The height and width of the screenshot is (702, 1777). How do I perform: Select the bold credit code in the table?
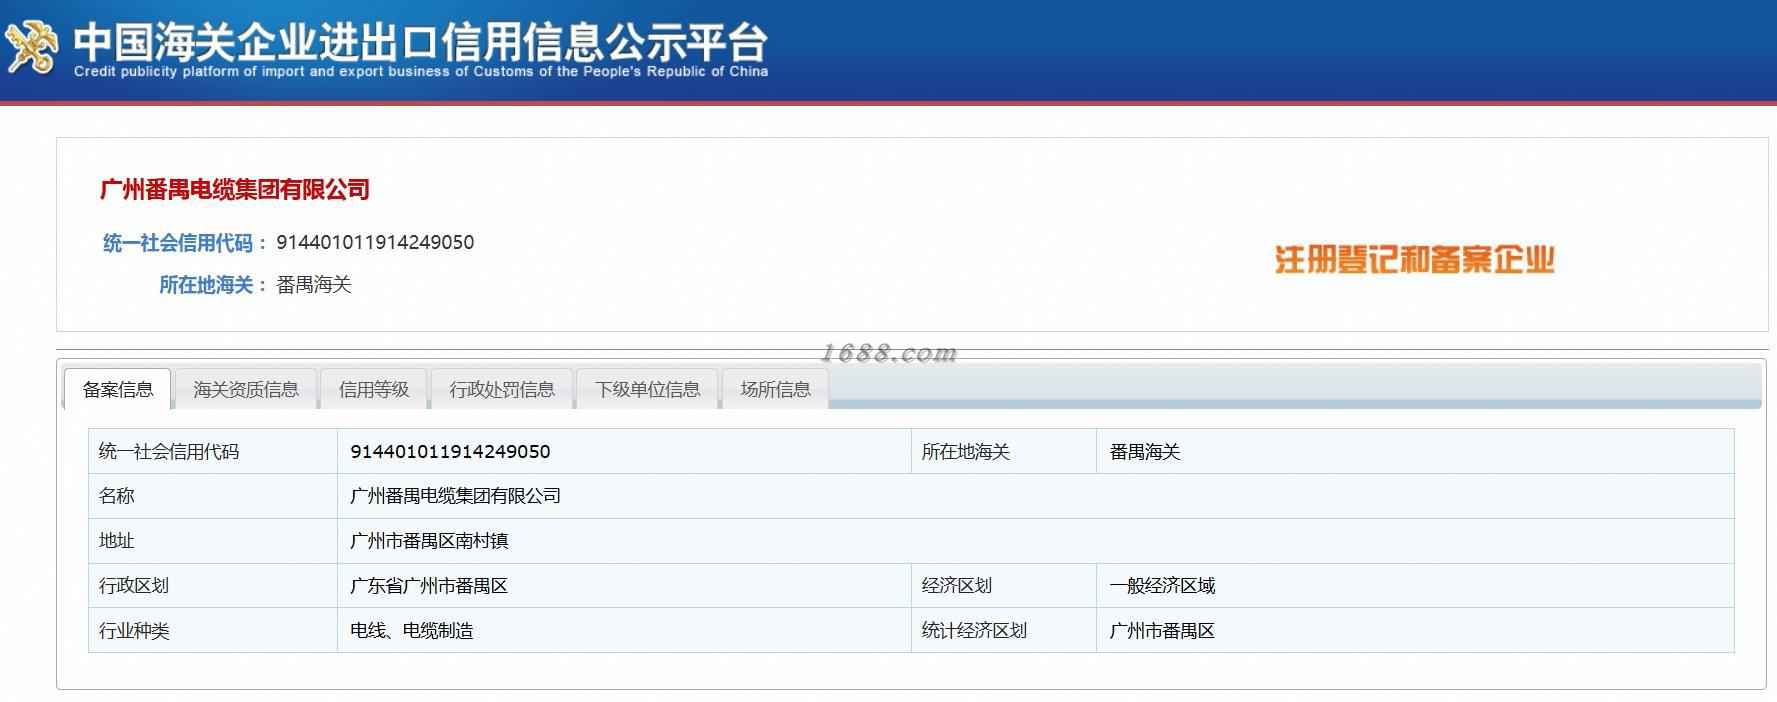[x=450, y=452]
